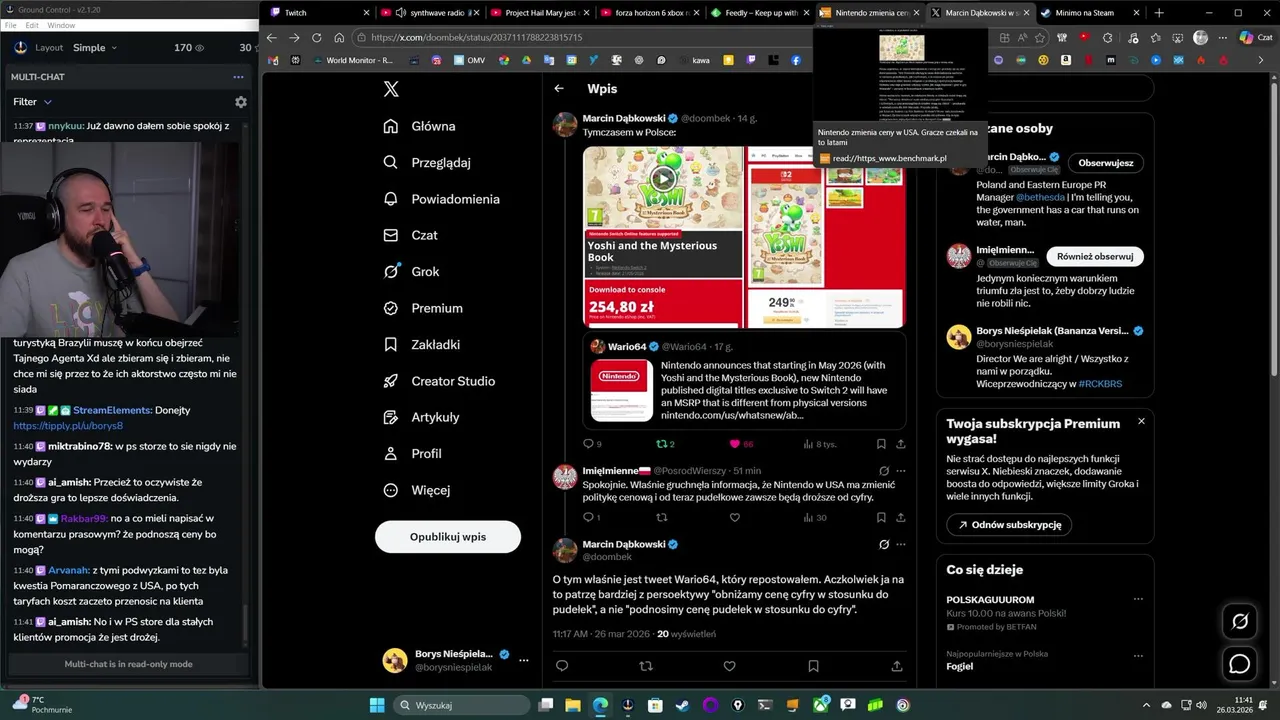Image resolution: width=1280 pixels, height=720 pixels.
Task: Open floating chat bubble button
Action: coord(1240,664)
